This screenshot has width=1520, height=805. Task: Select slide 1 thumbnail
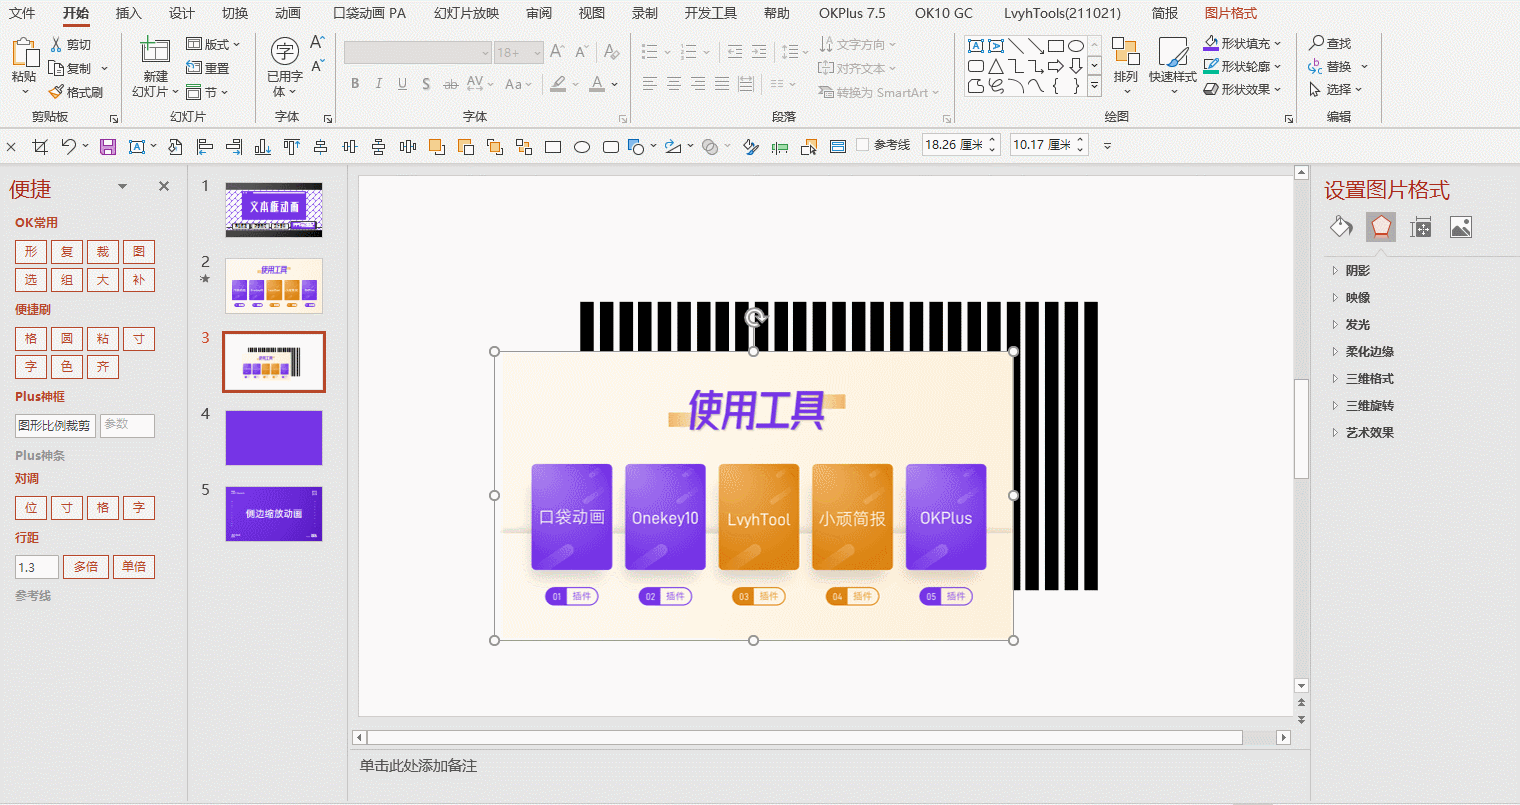274,210
